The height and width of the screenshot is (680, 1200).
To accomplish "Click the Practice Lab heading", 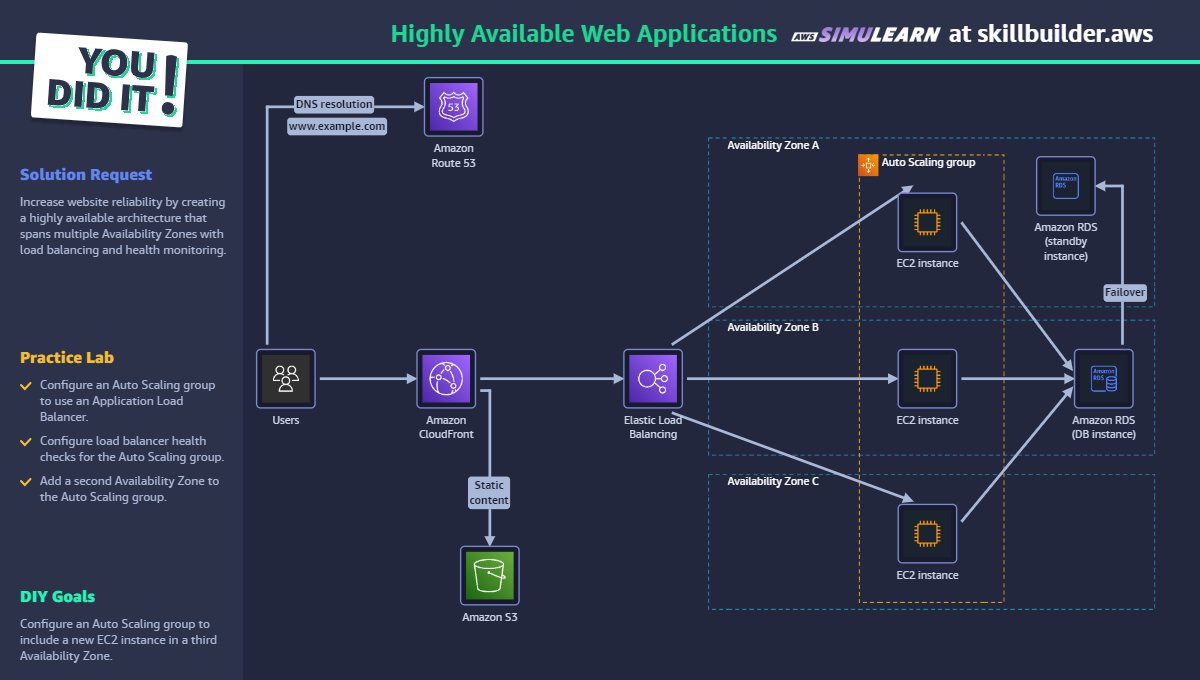I will coord(67,357).
